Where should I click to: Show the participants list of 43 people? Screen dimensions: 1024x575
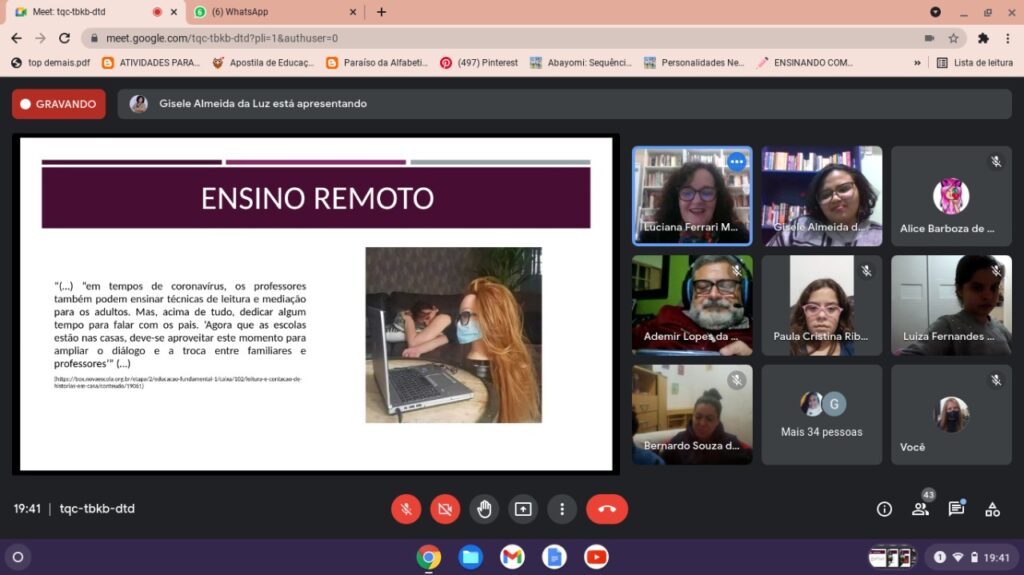pos(920,509)
